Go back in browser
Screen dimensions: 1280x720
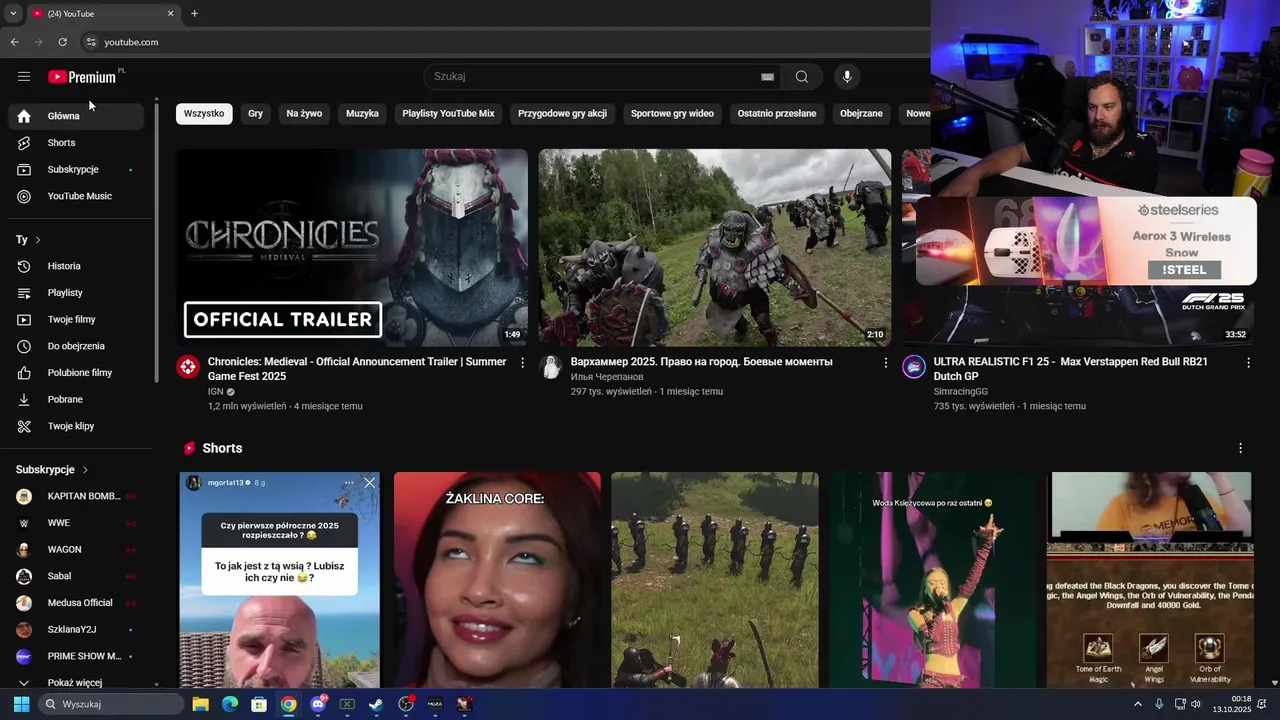click(14, 42)
